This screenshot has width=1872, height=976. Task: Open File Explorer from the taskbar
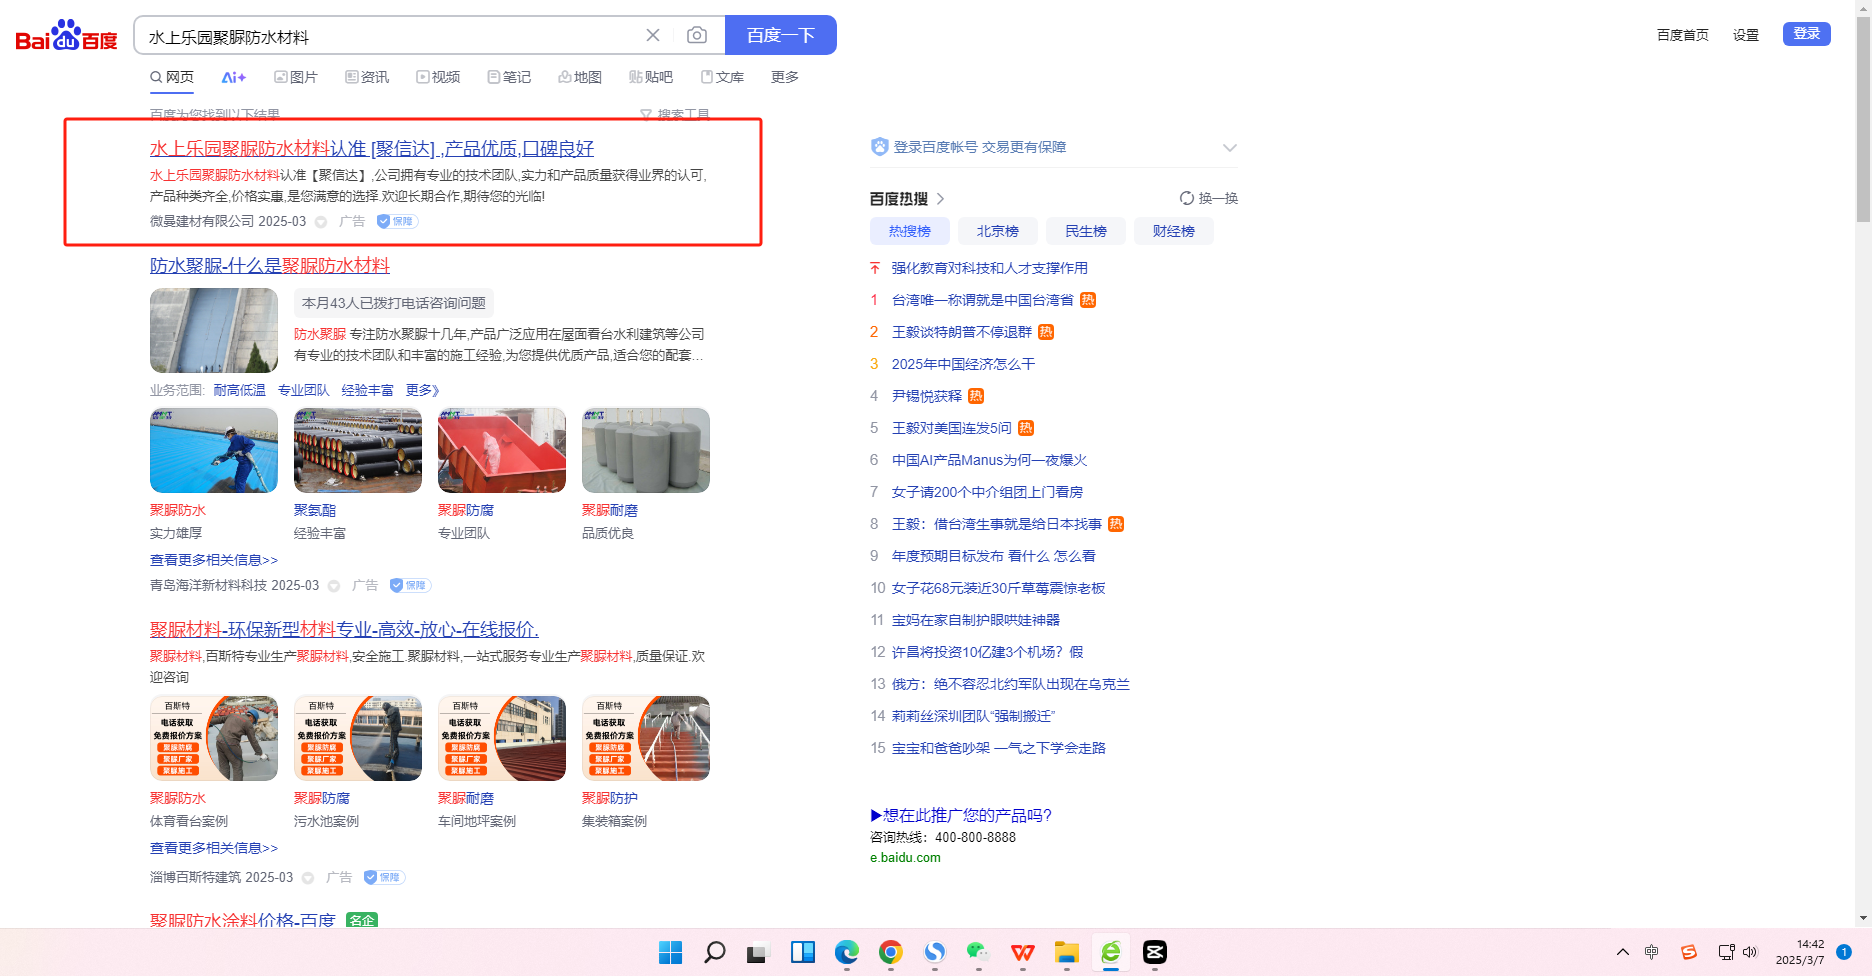[1067, 952]
